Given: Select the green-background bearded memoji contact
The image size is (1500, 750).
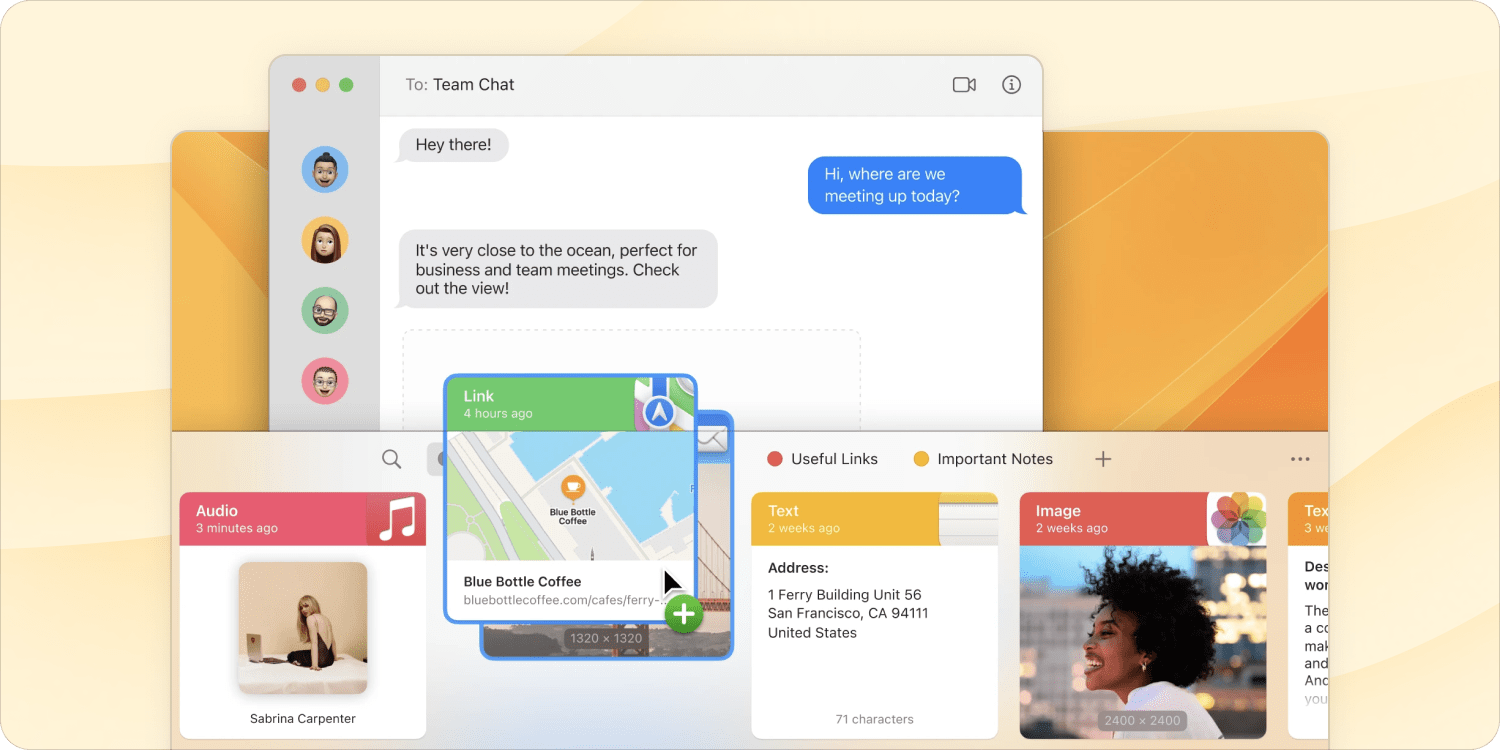Looking at the screenshot, I should (x=325, y=311).
